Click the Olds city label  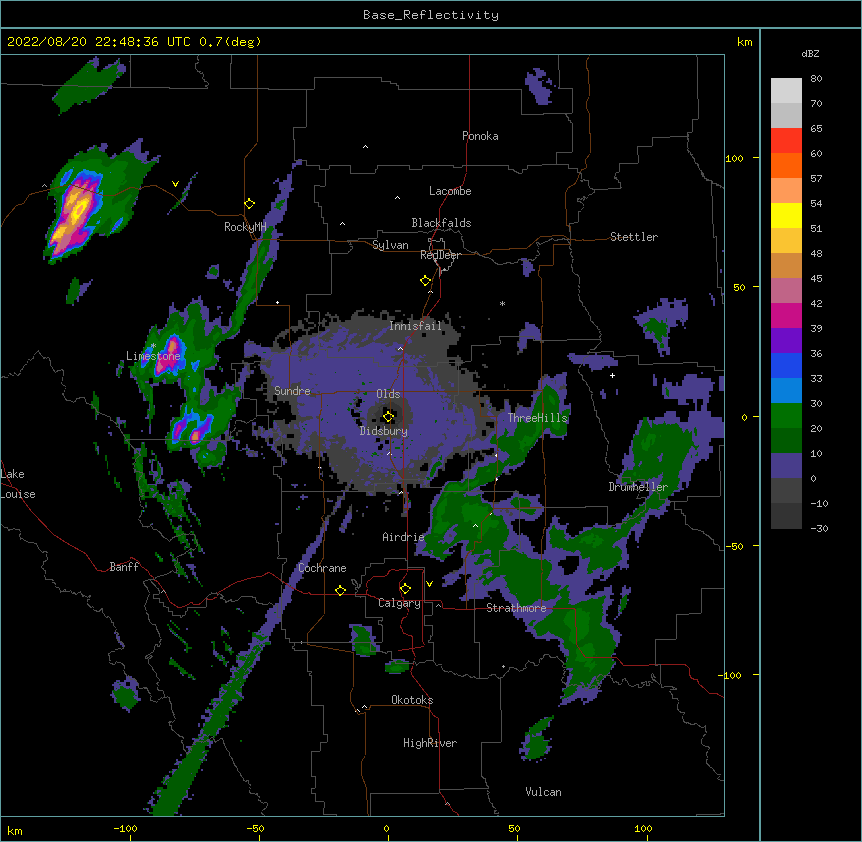coord(388,394)
